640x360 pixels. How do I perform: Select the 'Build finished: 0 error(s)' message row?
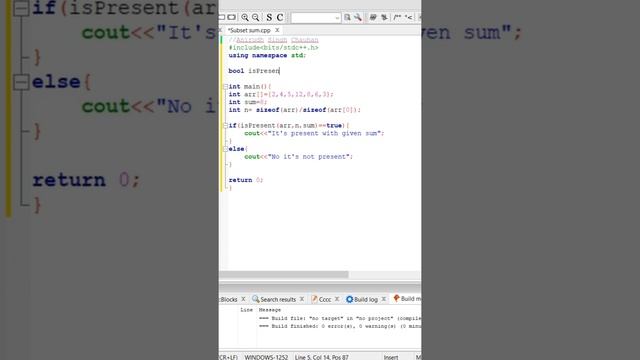[340, 327]
